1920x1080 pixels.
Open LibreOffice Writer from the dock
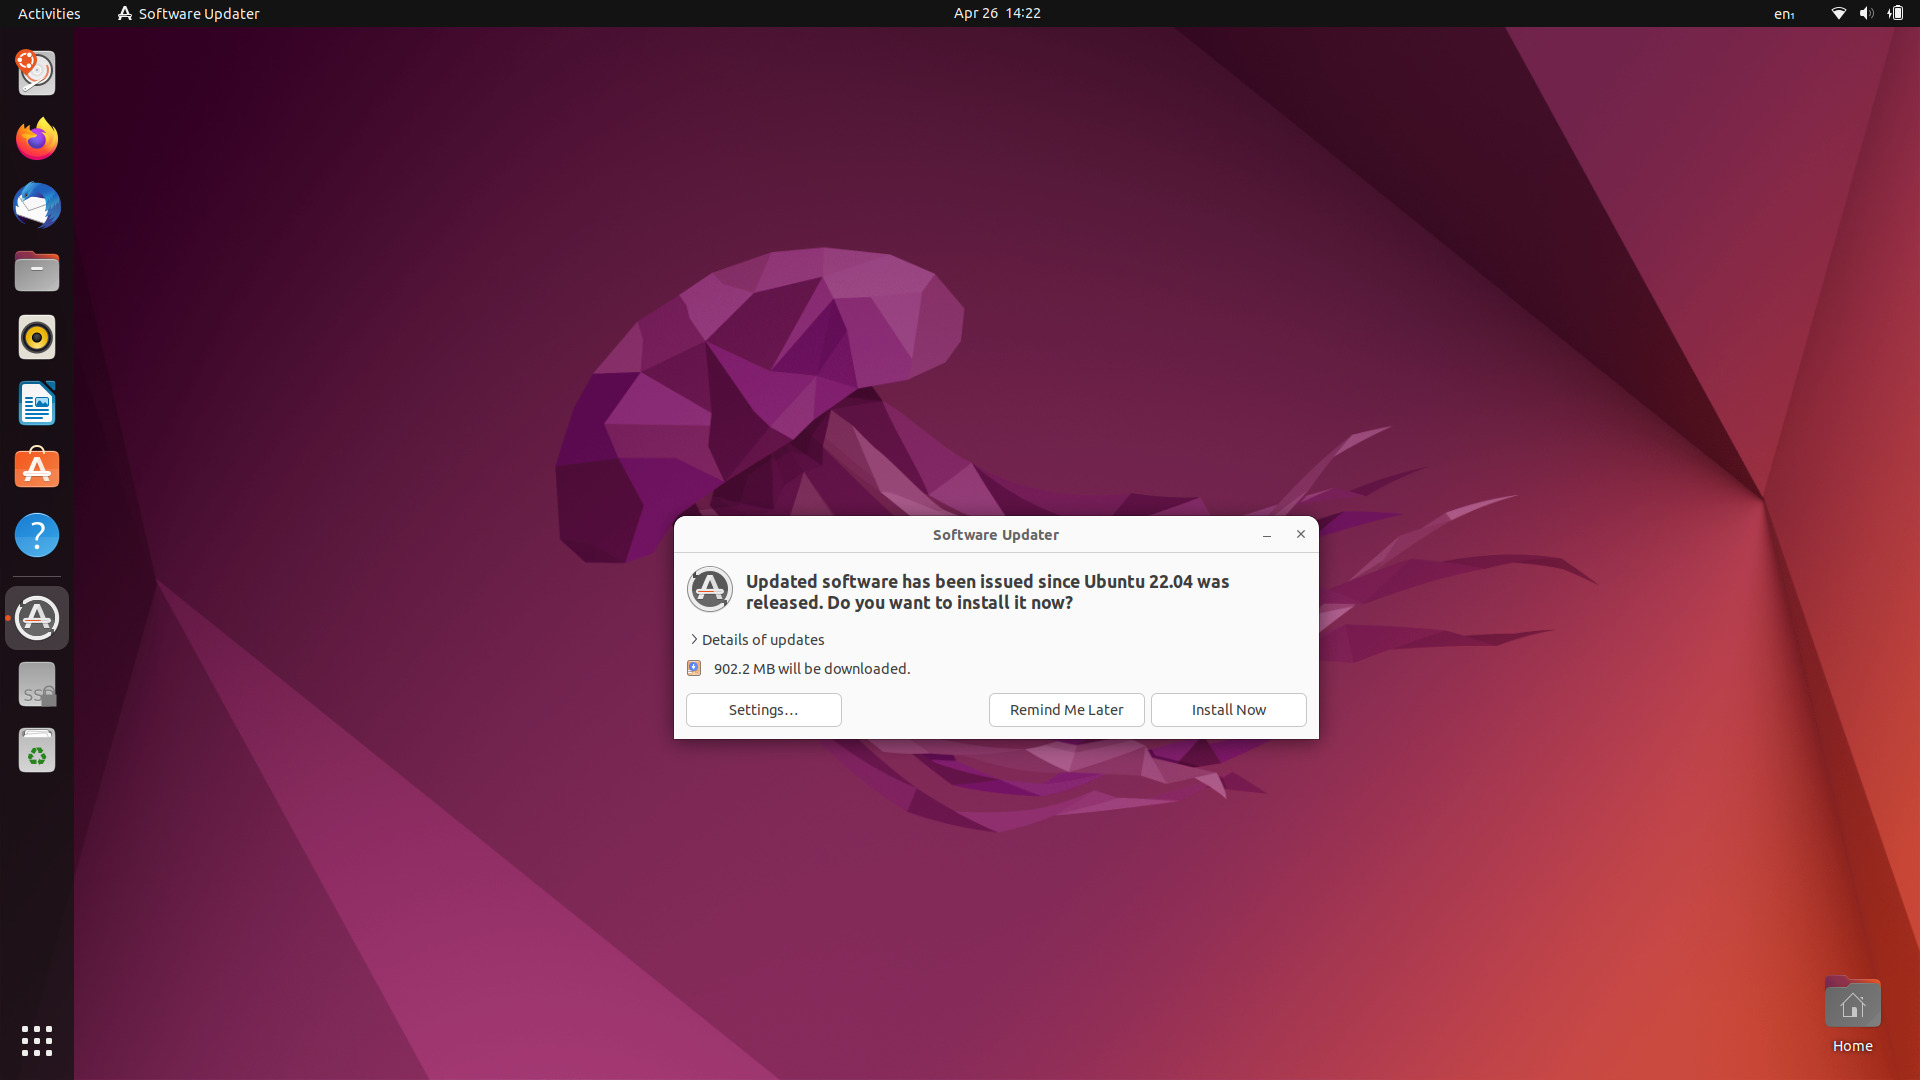(x=37, y=403)
